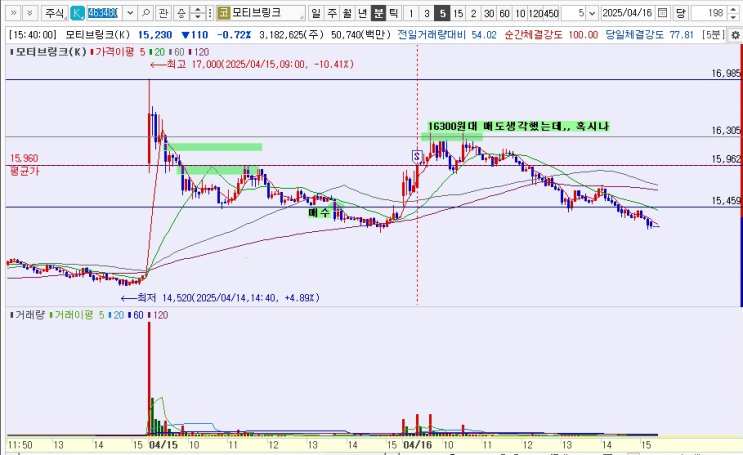This screenshot has width=743, height=455.
Task: Switch chart to daily 일 period
Action: [x=316, y=13]
